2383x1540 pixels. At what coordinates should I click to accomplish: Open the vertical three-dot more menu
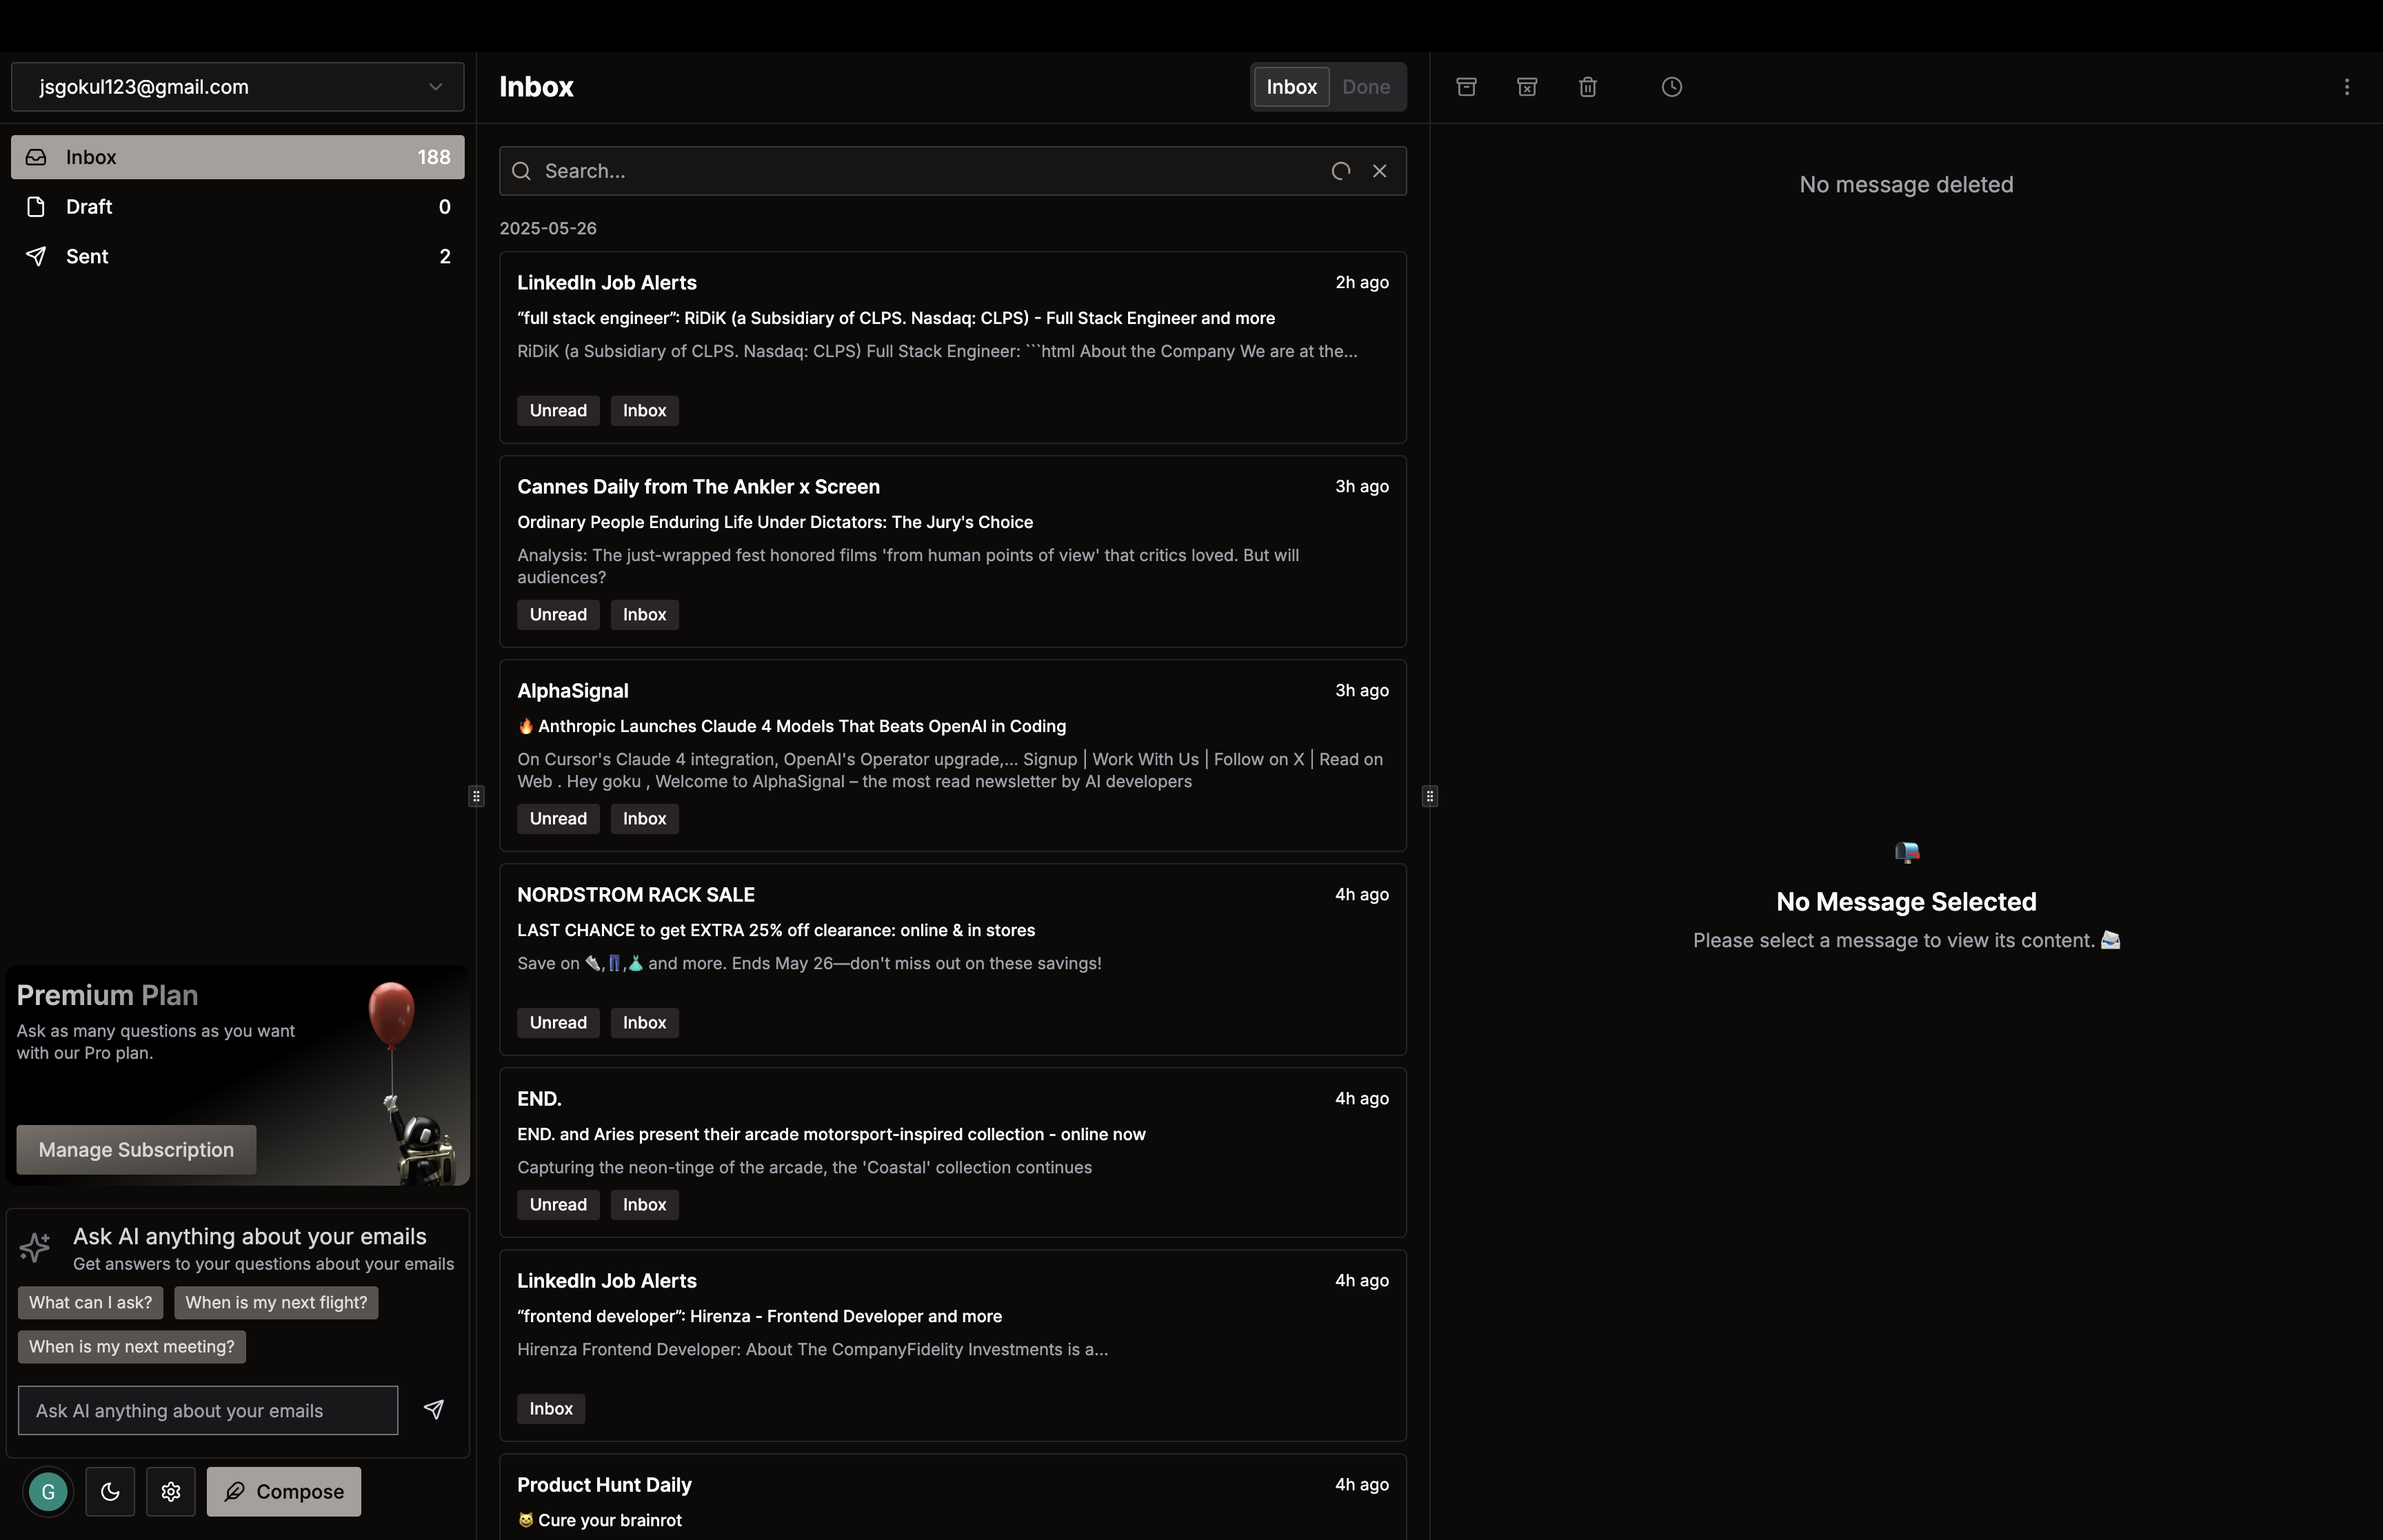2346,87
